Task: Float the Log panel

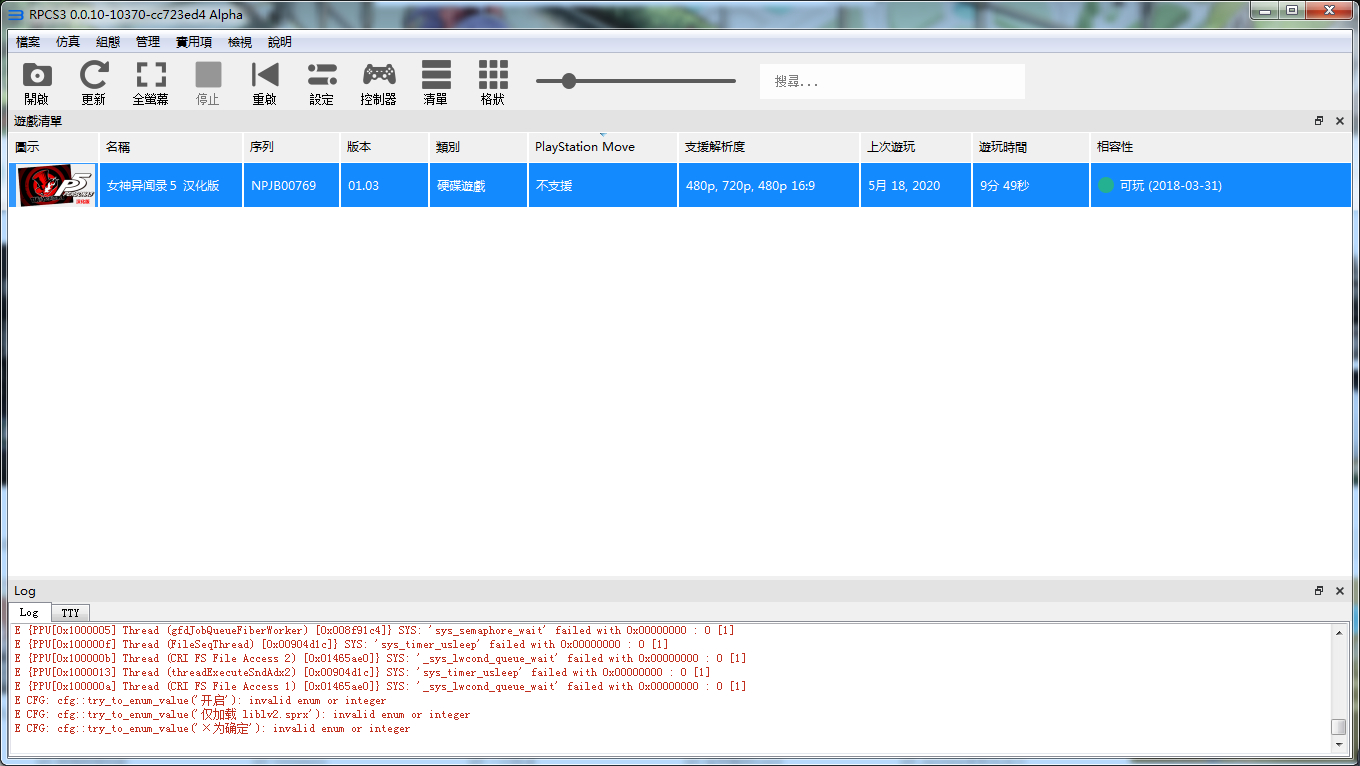Action: pos(1319,591)
